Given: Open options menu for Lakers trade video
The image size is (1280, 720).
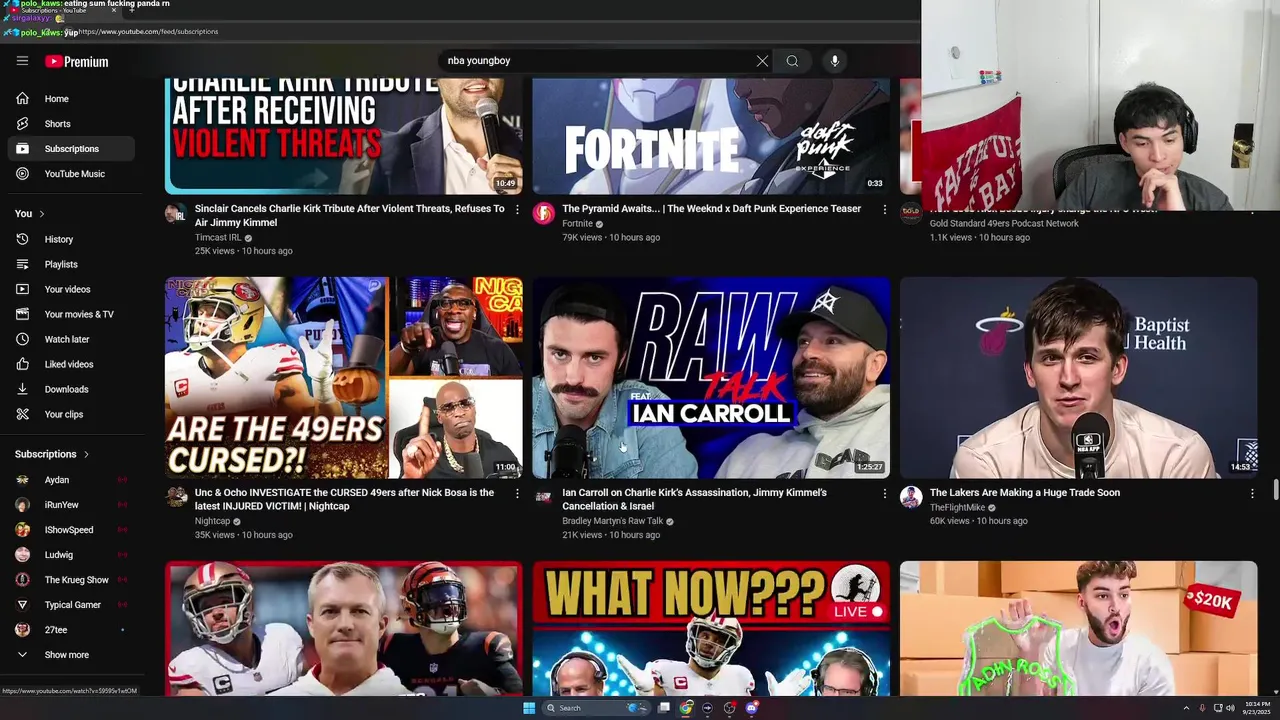Looking at the screenshot, I should pos(1252,494).
